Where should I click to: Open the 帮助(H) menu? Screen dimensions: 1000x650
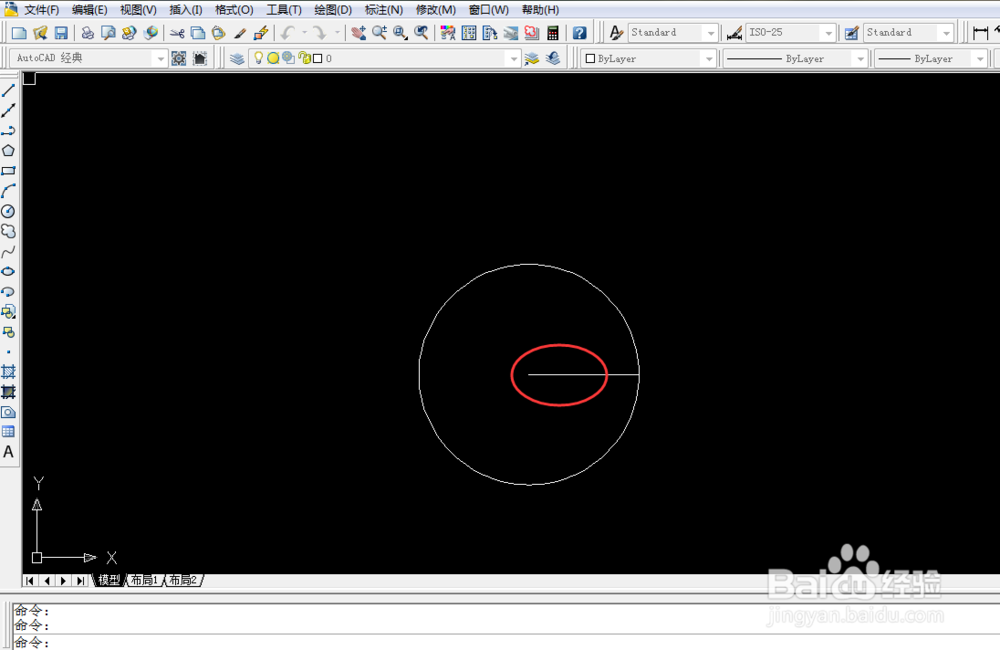(x=540, y=10)
